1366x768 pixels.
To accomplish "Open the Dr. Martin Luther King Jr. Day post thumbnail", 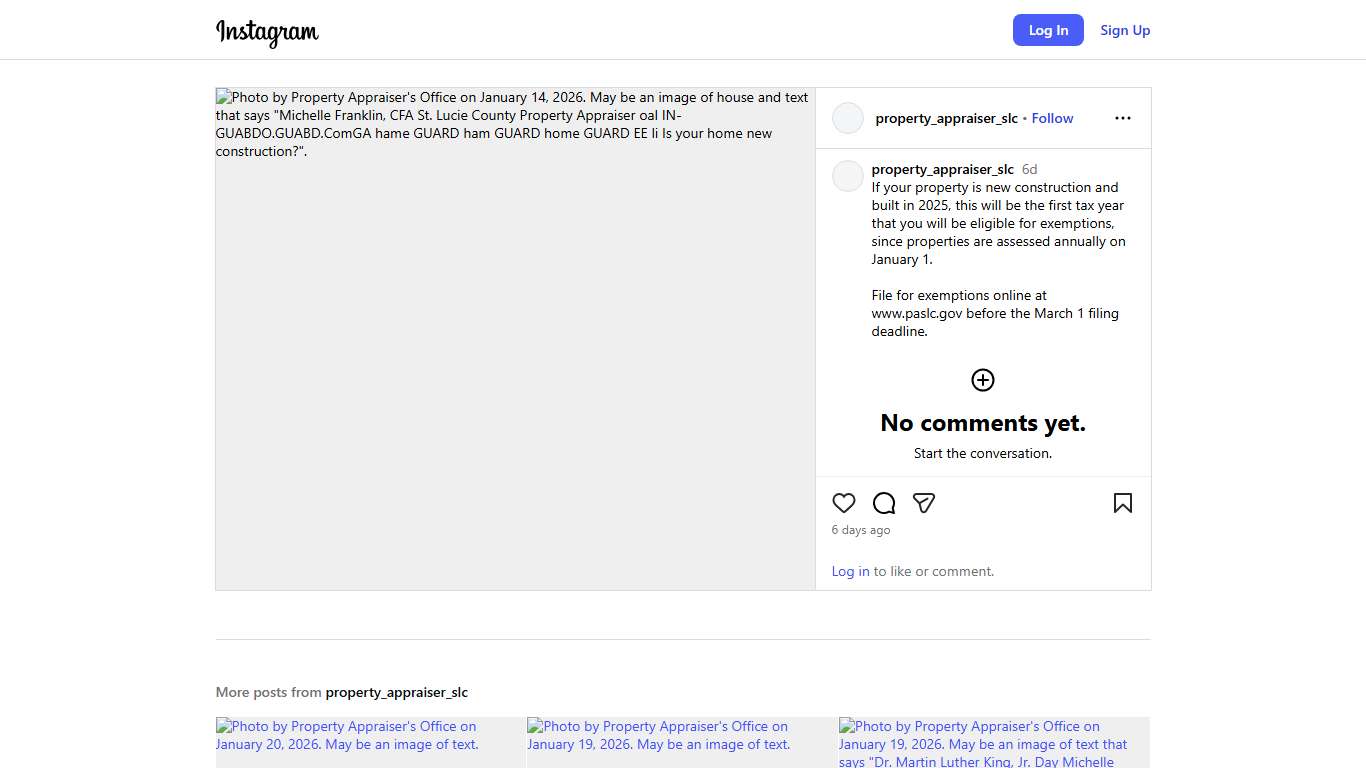I will (x=994, y=742).
